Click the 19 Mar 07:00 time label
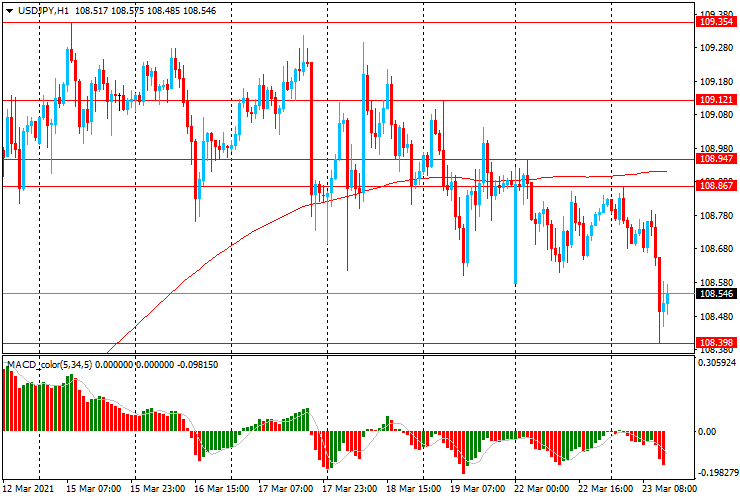Image resolution: width=740 pixels, height=500 pixels. [x=477, y=489]
